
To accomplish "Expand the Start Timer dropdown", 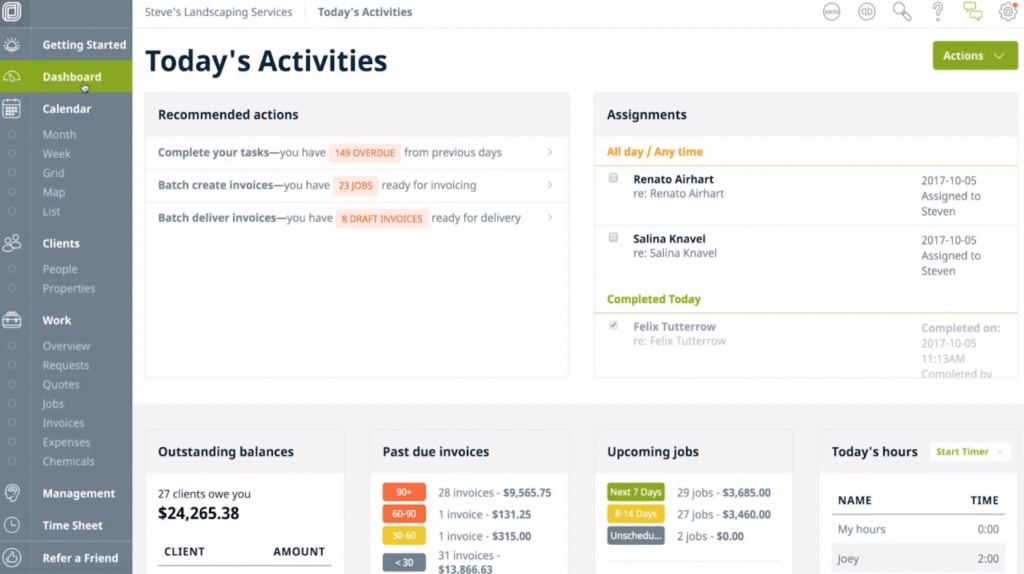I will 970,452.
